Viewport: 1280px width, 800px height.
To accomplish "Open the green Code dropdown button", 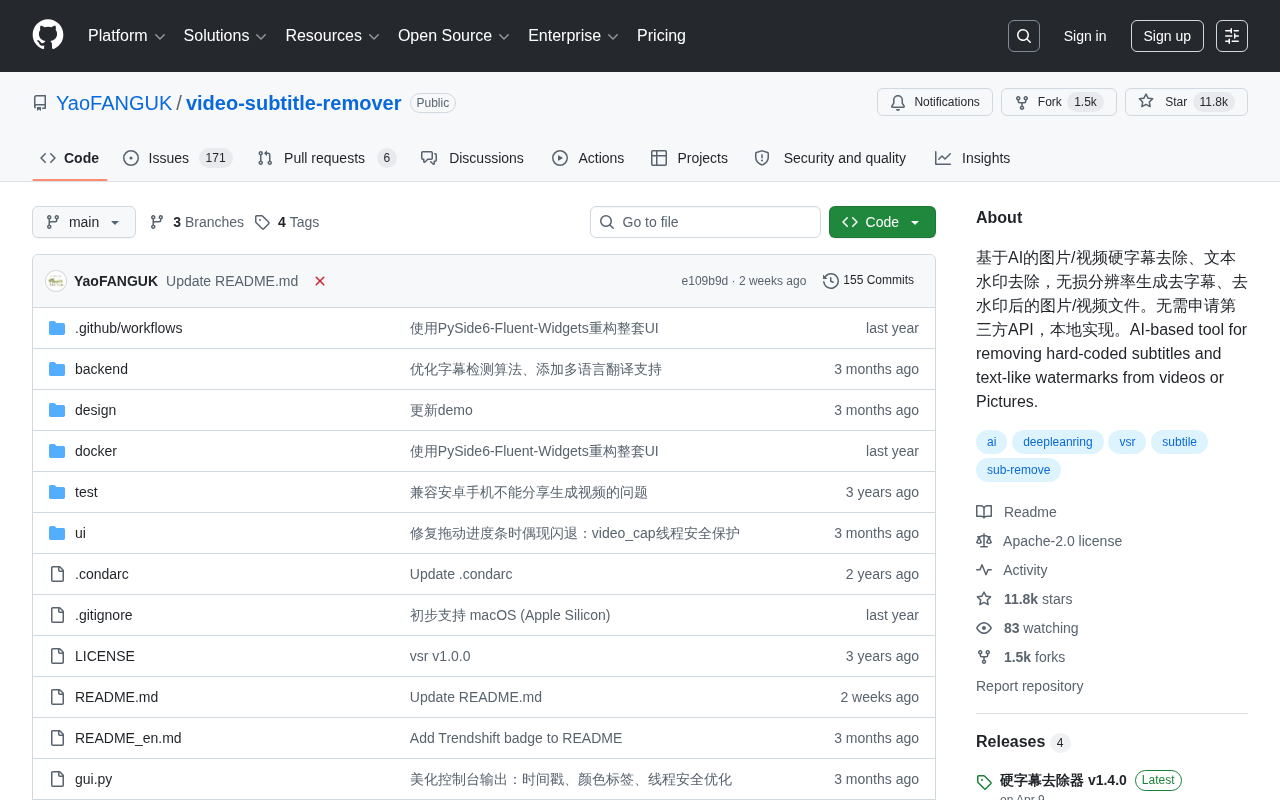I will coord(882,222).
